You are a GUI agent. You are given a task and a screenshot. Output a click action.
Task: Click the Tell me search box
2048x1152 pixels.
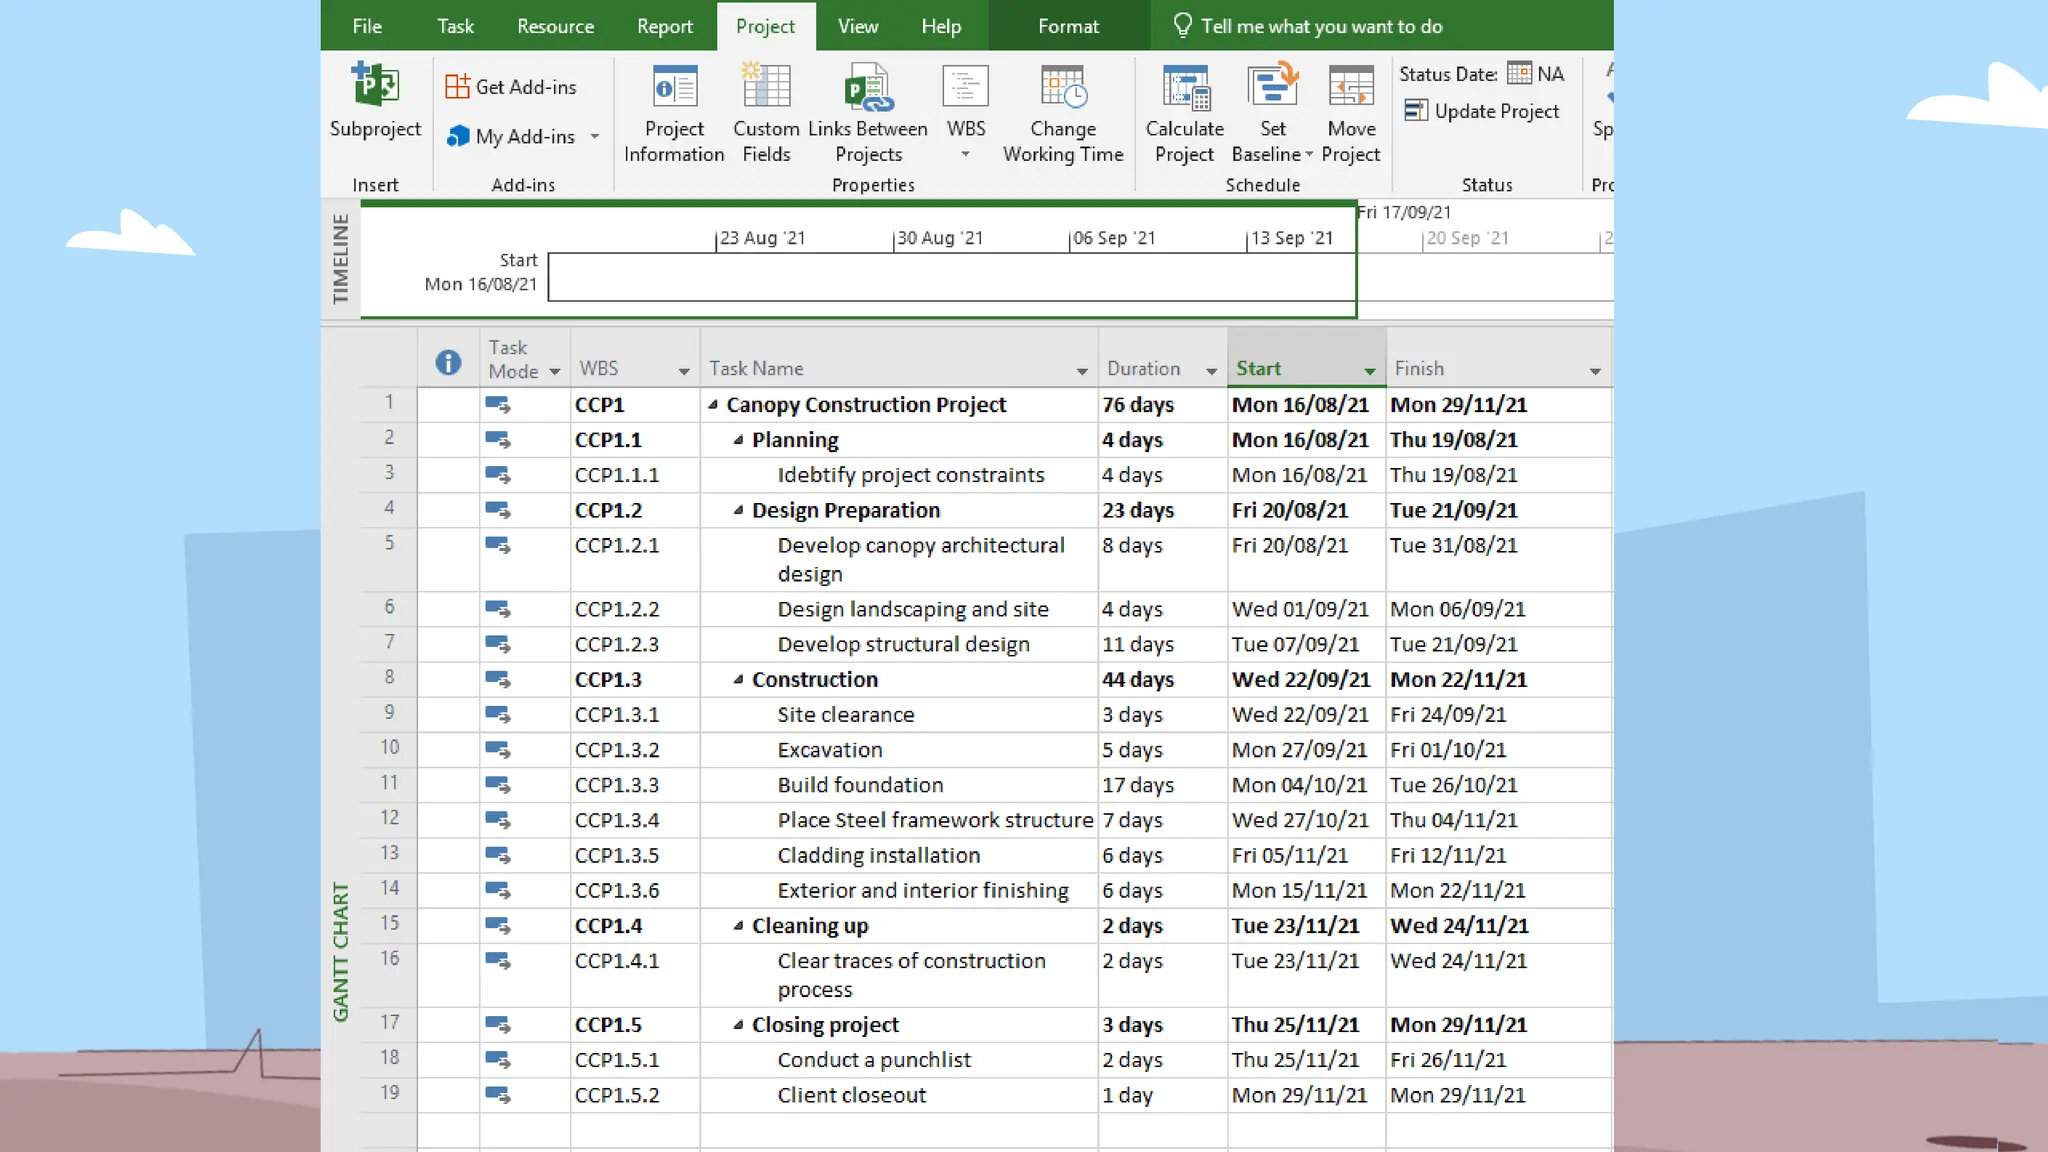click(x=1320, y=26)
